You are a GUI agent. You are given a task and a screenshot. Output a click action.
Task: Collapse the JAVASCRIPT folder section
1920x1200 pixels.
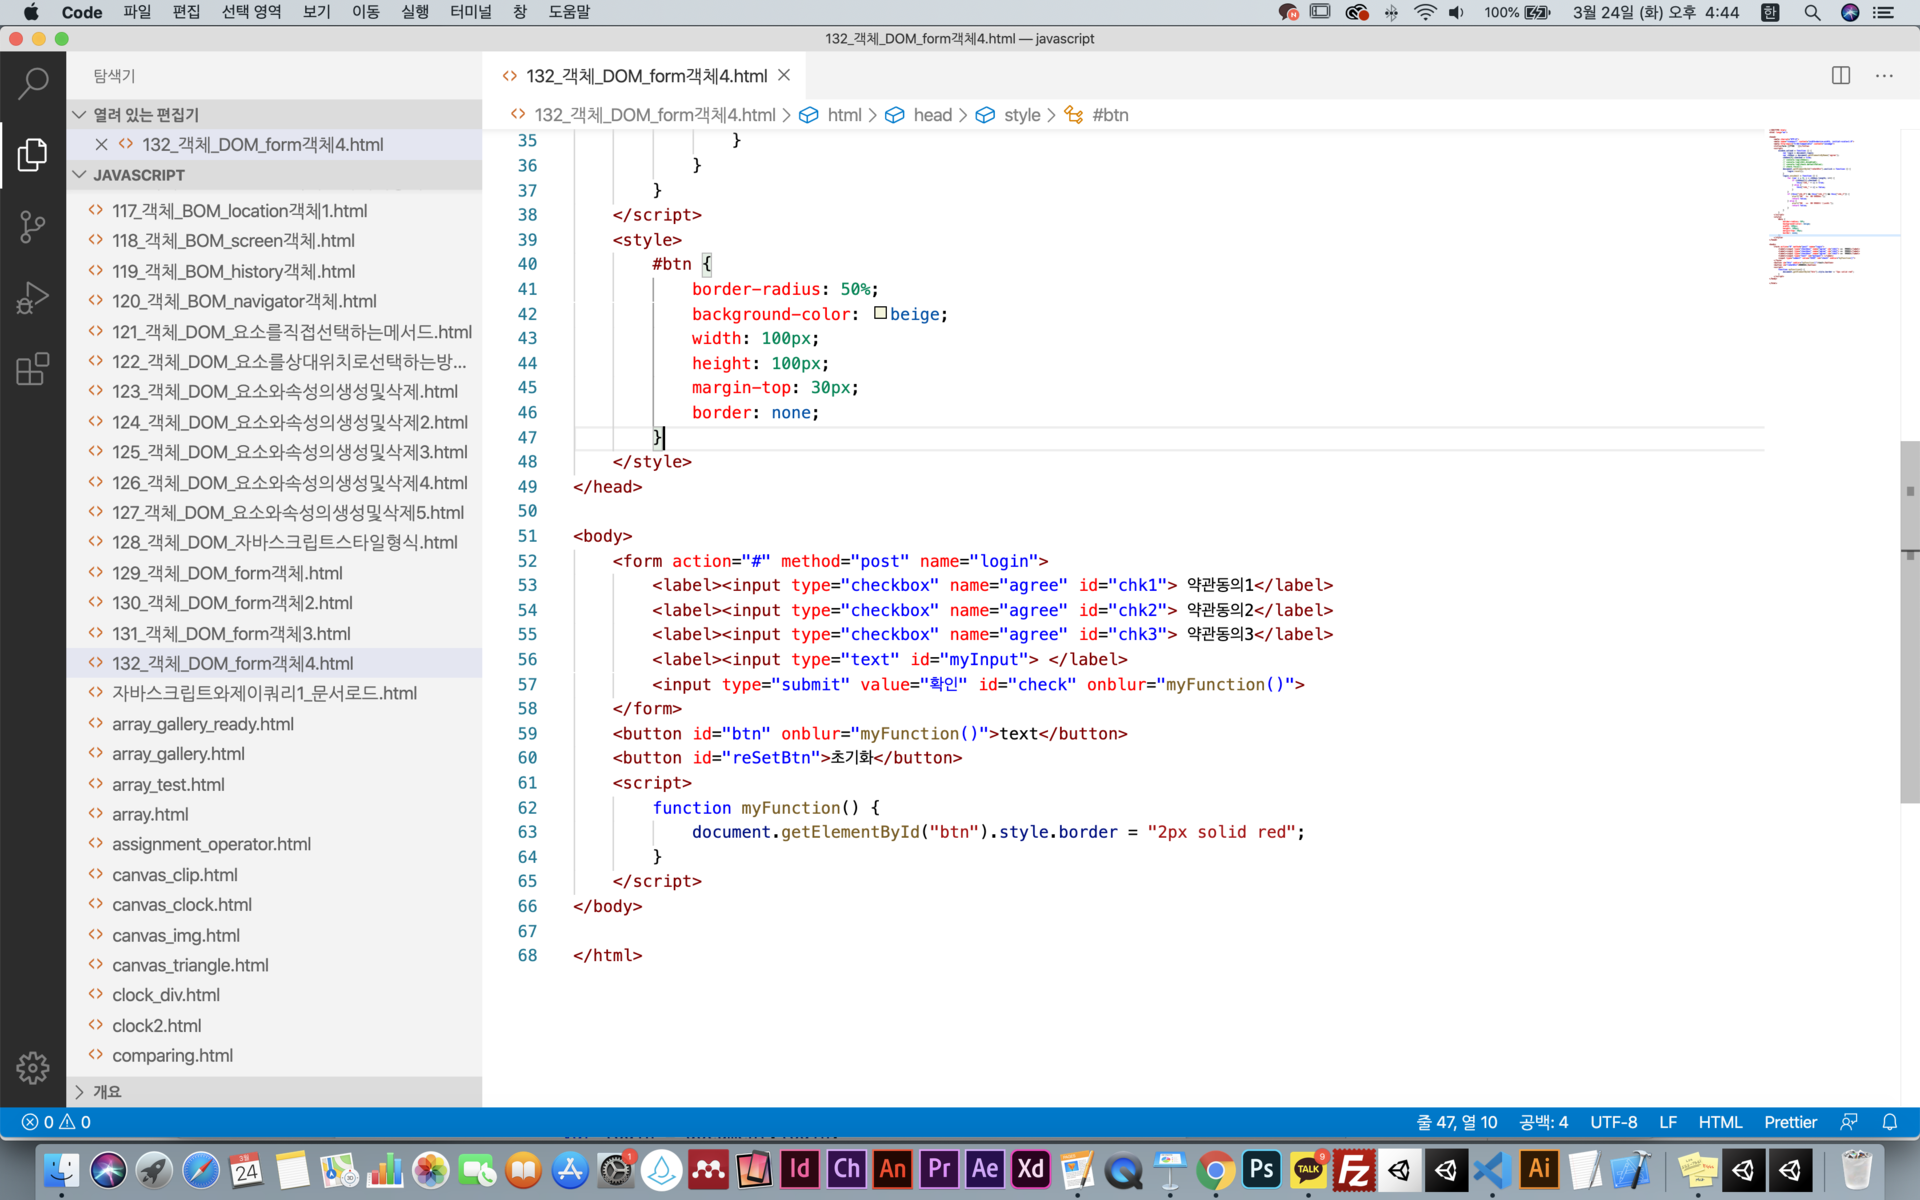coord(274,175)
